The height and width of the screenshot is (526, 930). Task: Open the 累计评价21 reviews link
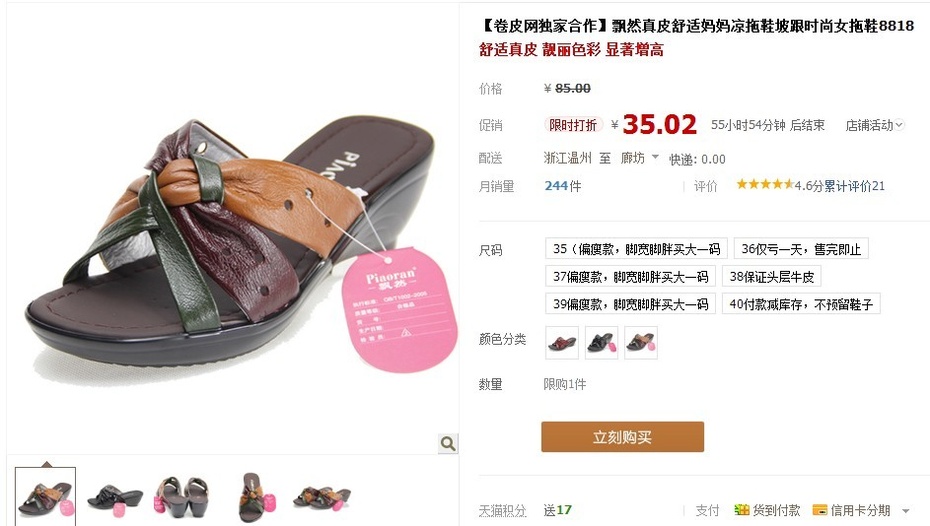tap(854, 186)
